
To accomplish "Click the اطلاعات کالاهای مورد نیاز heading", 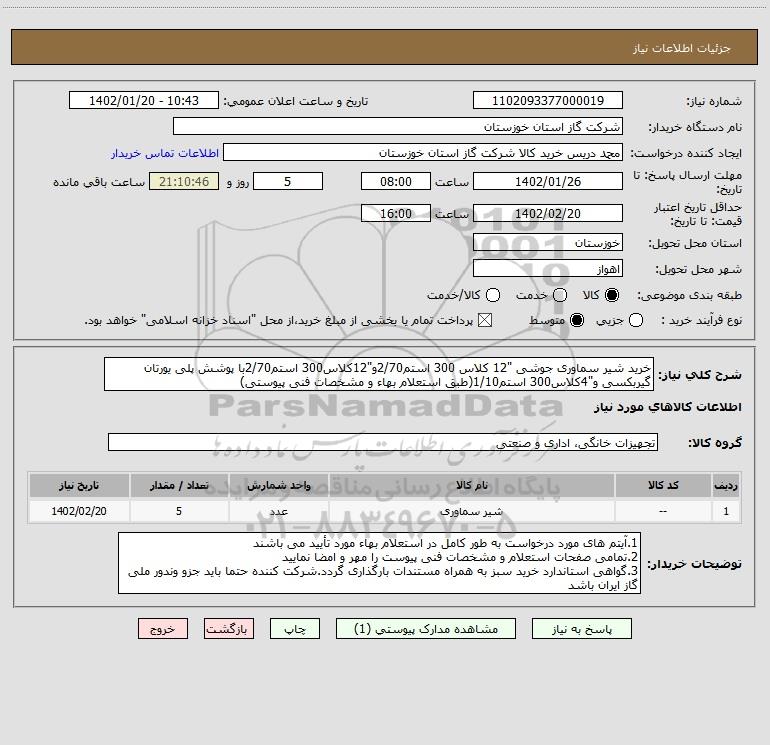I will tap(667, 407).
